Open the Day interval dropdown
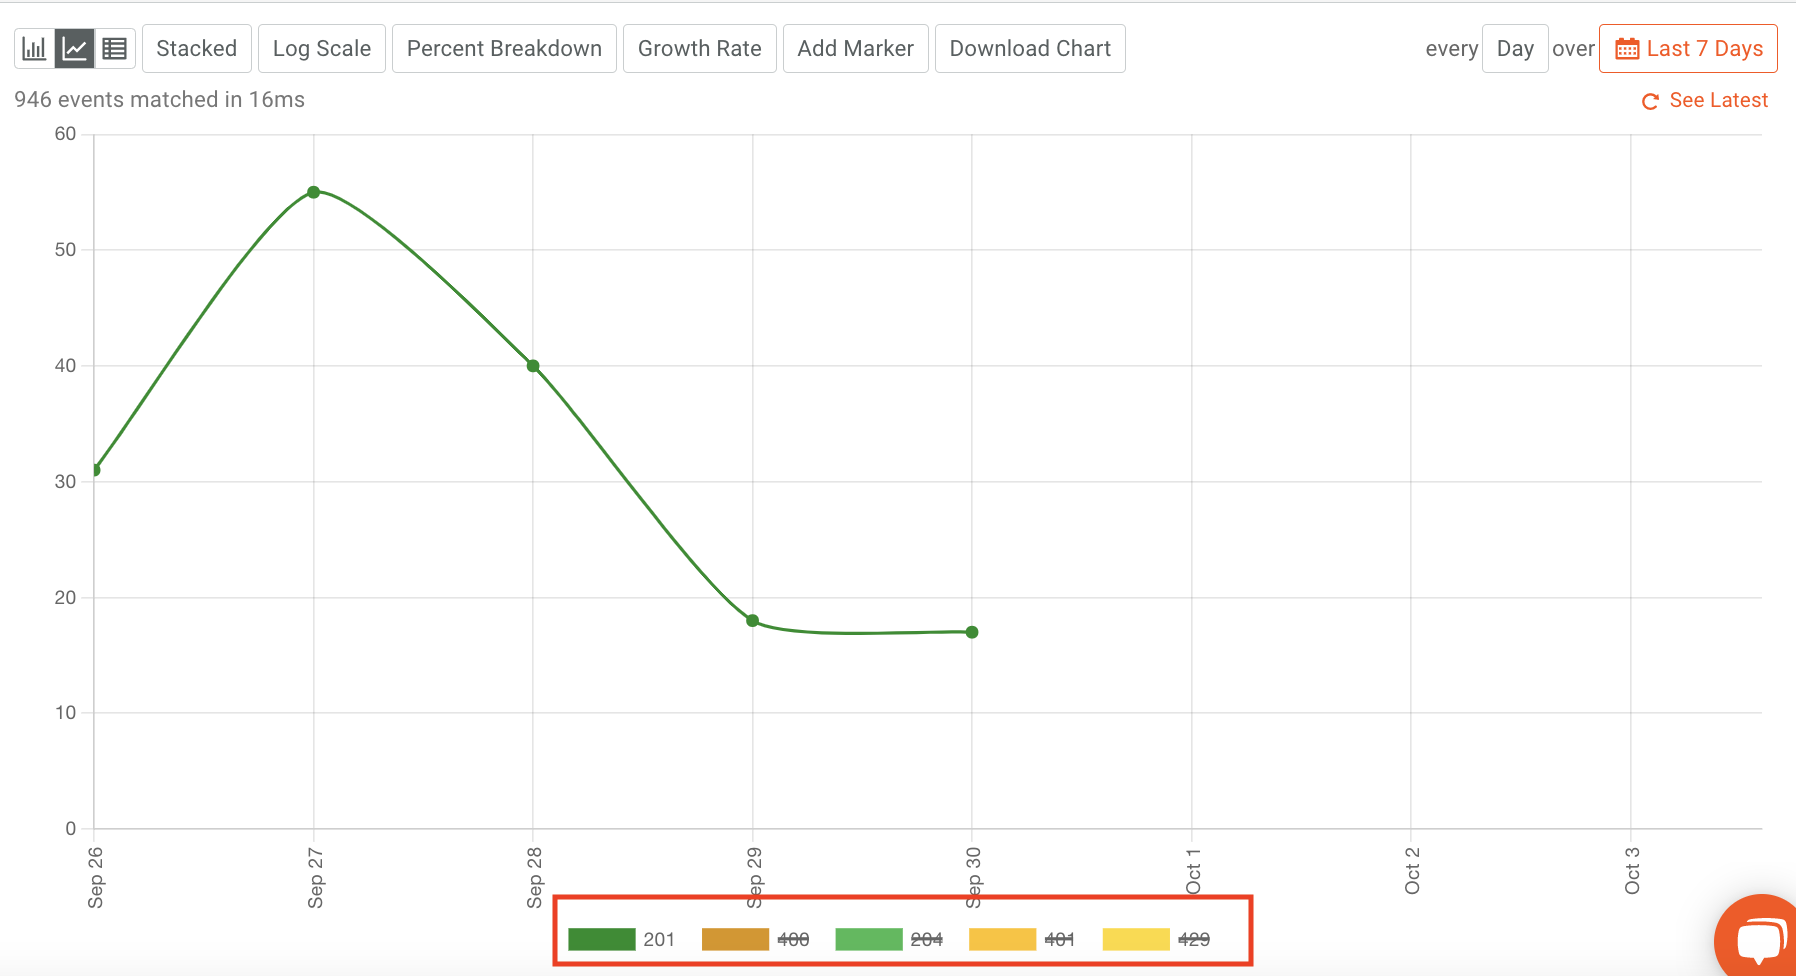The image size is (1796, 976). tap(1515, 47)
